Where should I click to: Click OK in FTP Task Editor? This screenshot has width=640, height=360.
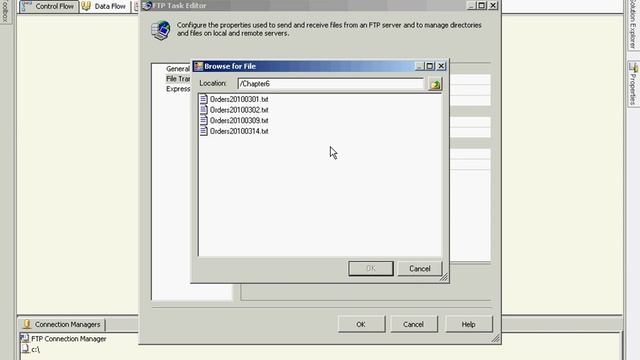[361, 324]
